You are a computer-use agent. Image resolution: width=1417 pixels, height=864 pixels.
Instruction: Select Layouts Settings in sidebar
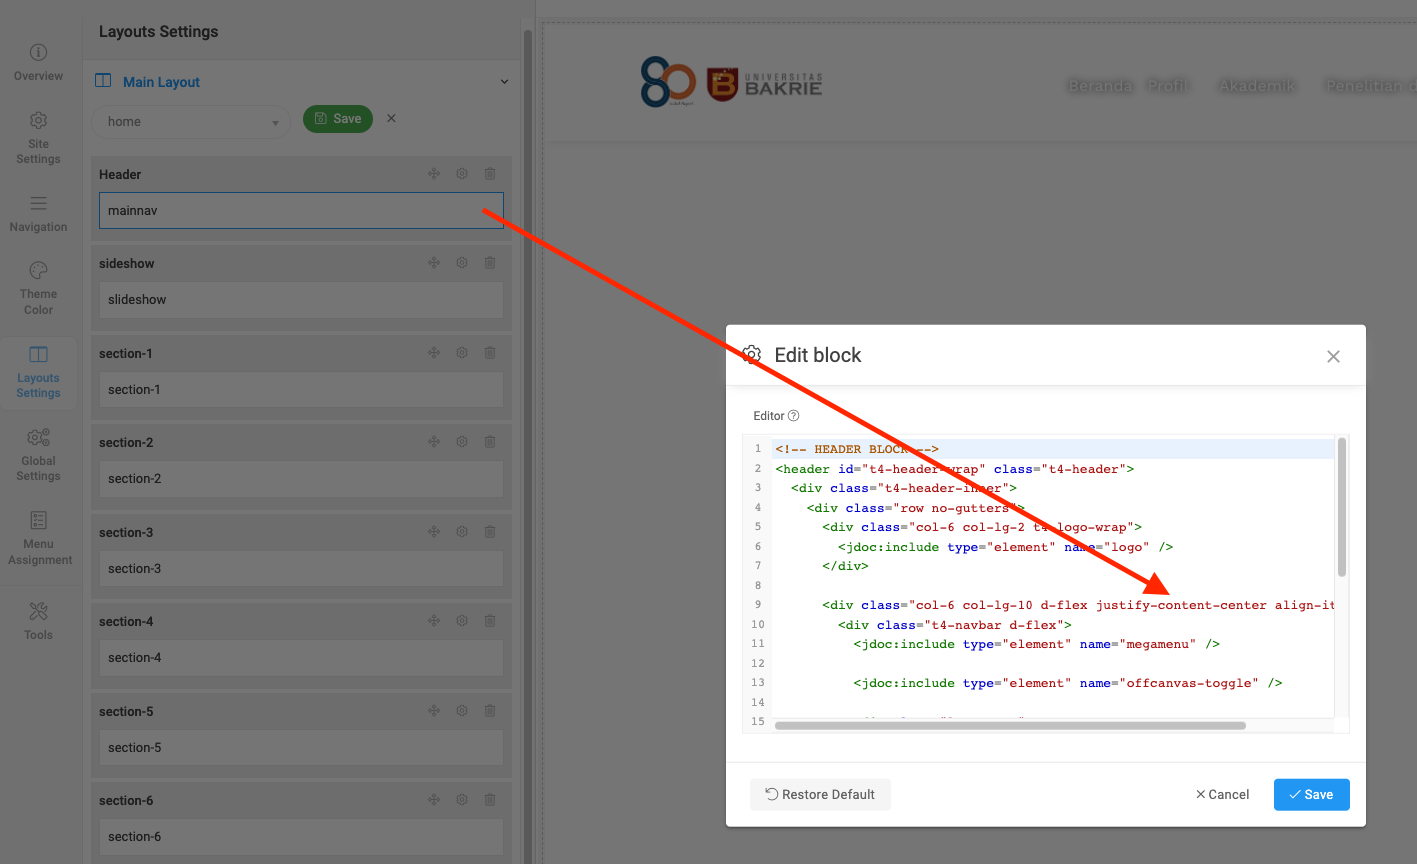(x=38, y=372)
